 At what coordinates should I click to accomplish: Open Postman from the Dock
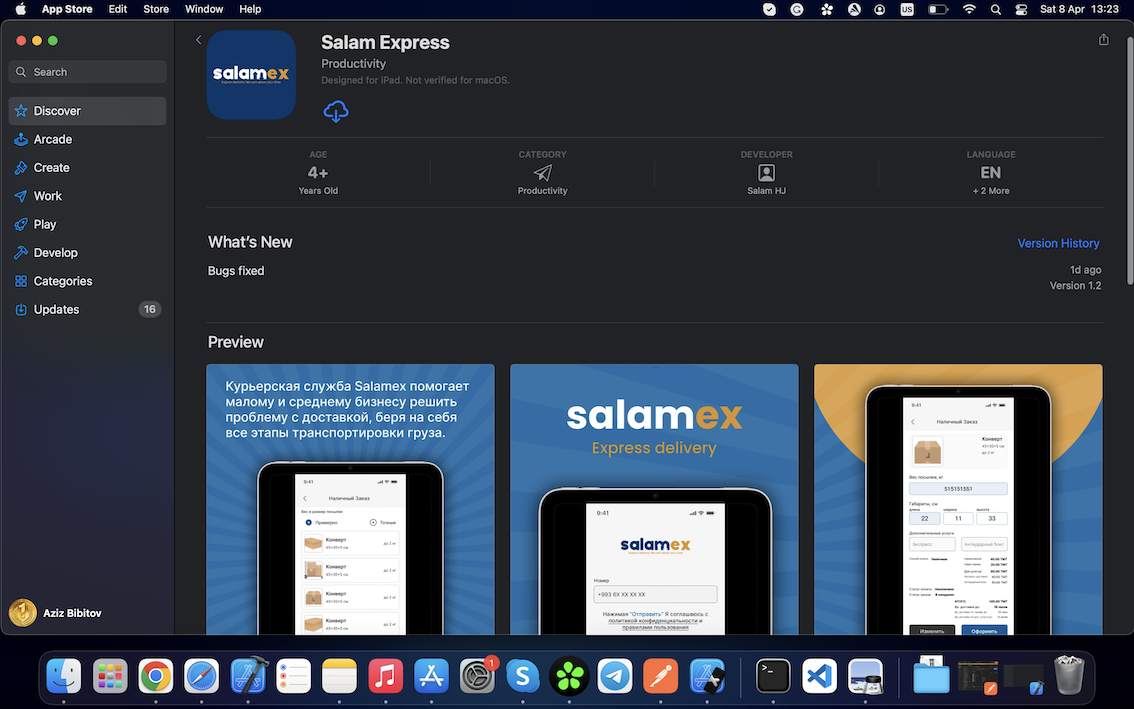click(661, 676)
